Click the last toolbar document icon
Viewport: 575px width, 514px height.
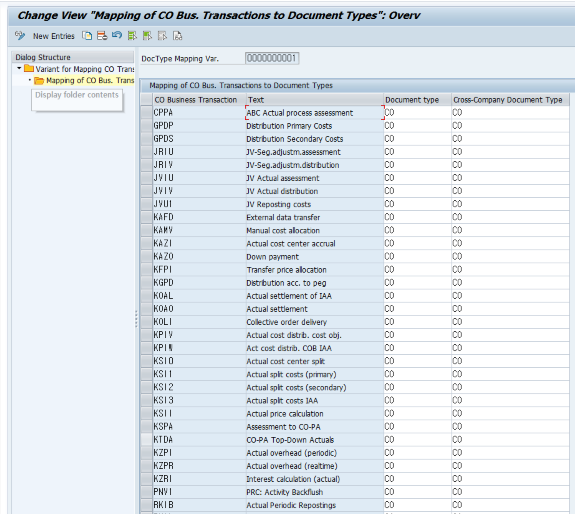tap(177, 36)
